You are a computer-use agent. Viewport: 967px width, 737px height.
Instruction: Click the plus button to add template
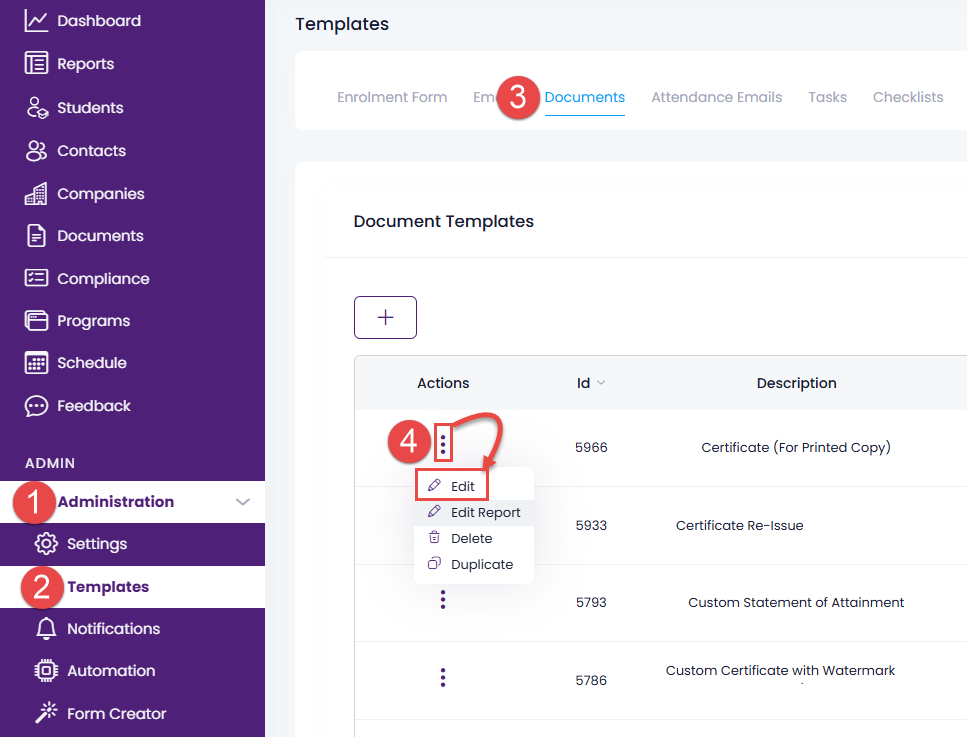point(385,318)
